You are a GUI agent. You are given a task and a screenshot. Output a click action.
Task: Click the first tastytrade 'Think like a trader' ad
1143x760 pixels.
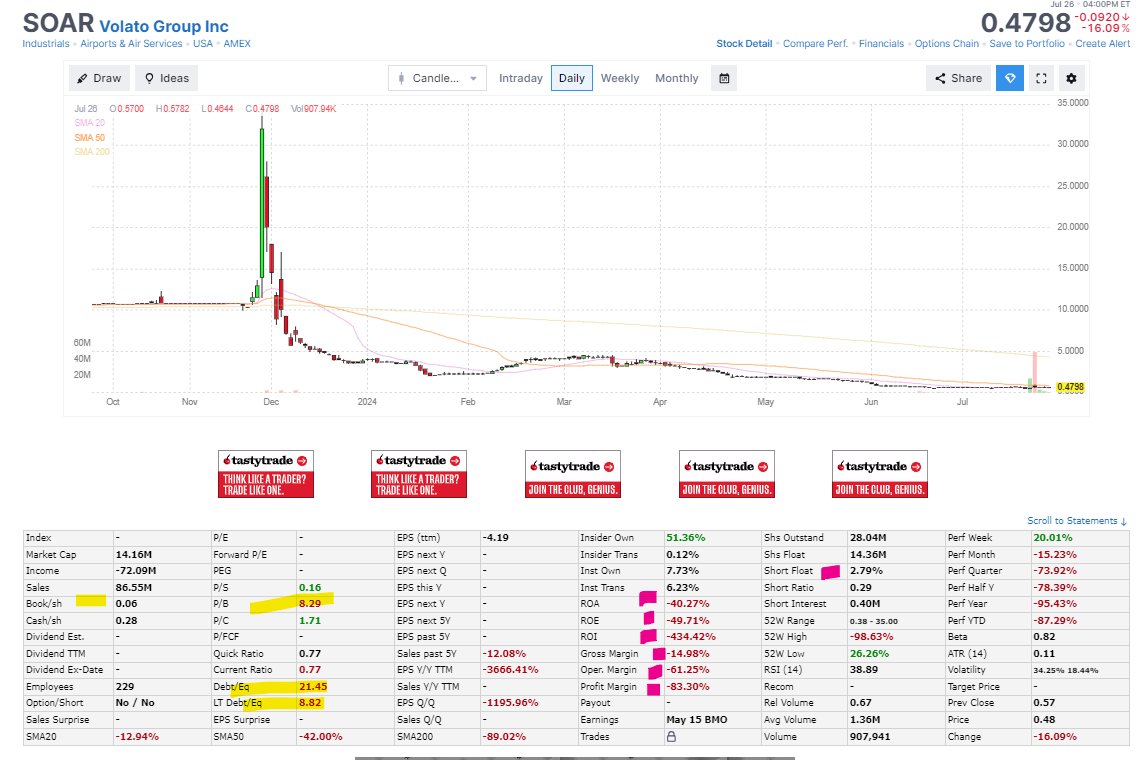click(x=265, y=474)
